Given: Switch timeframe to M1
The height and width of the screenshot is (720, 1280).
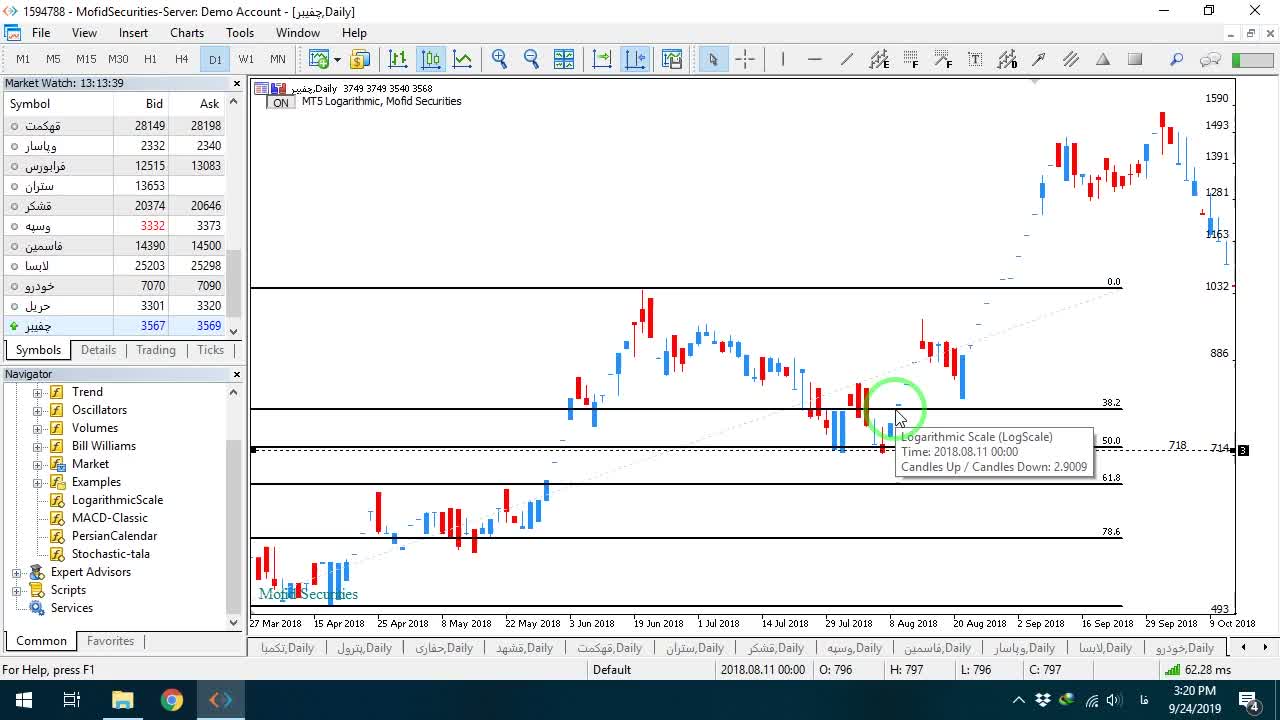Looking at the screenshot, I should coord(23,59).
